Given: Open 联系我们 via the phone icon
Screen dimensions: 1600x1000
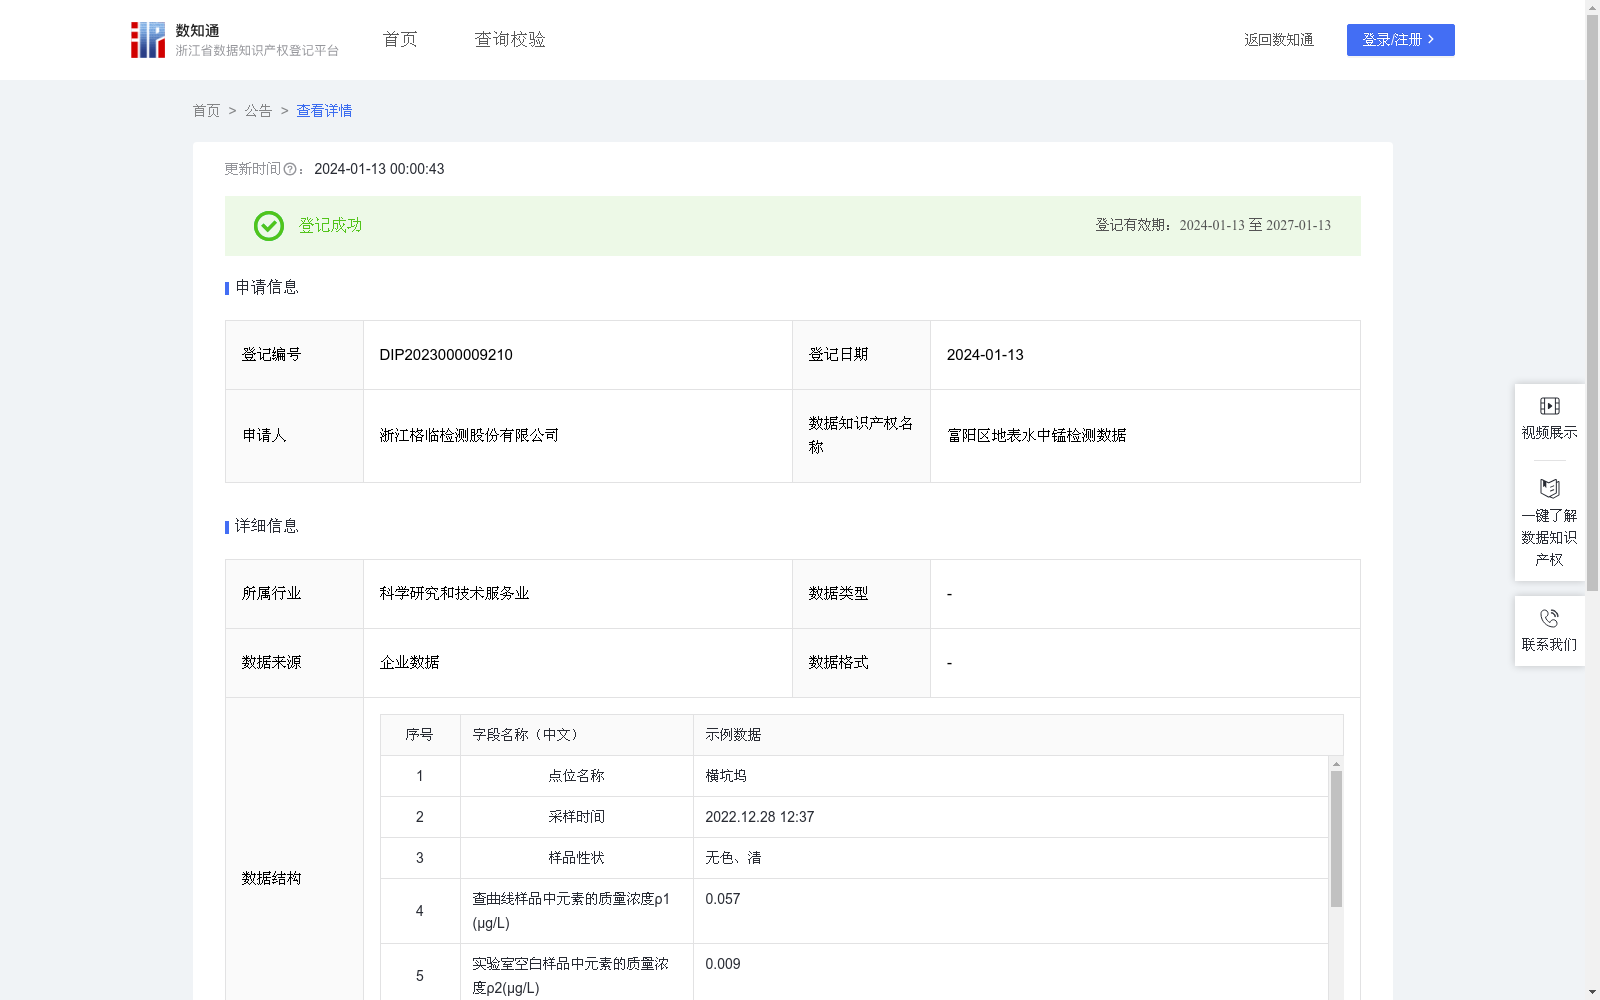Looking at the screenshot, I should coord(1549,620).
